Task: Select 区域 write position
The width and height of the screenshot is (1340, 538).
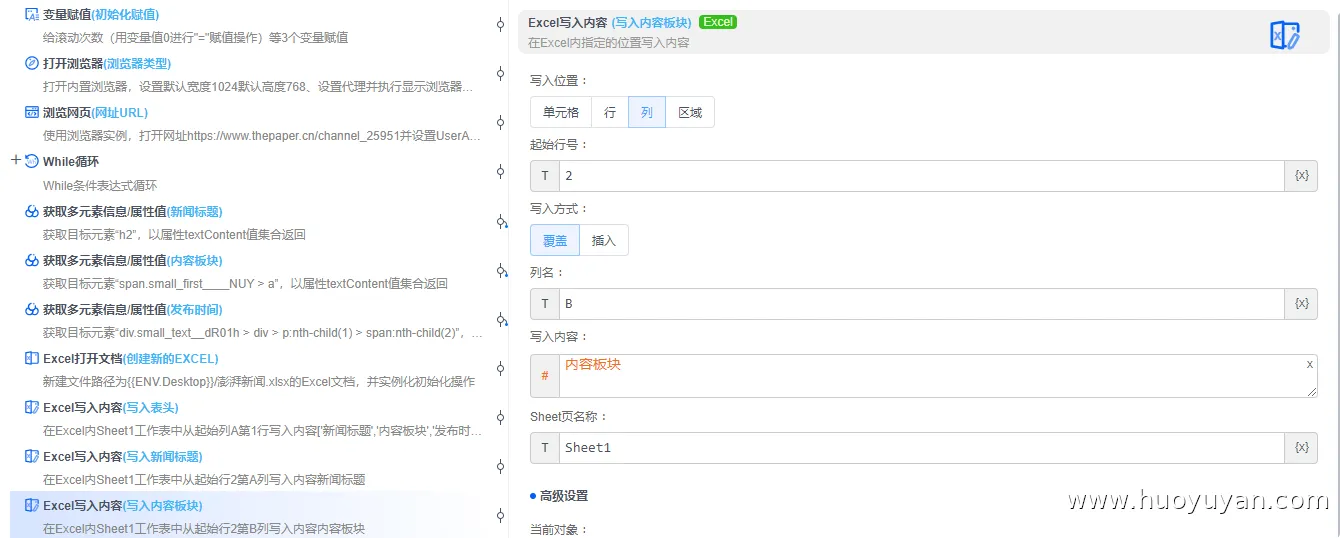Action: tap(690, 112)
